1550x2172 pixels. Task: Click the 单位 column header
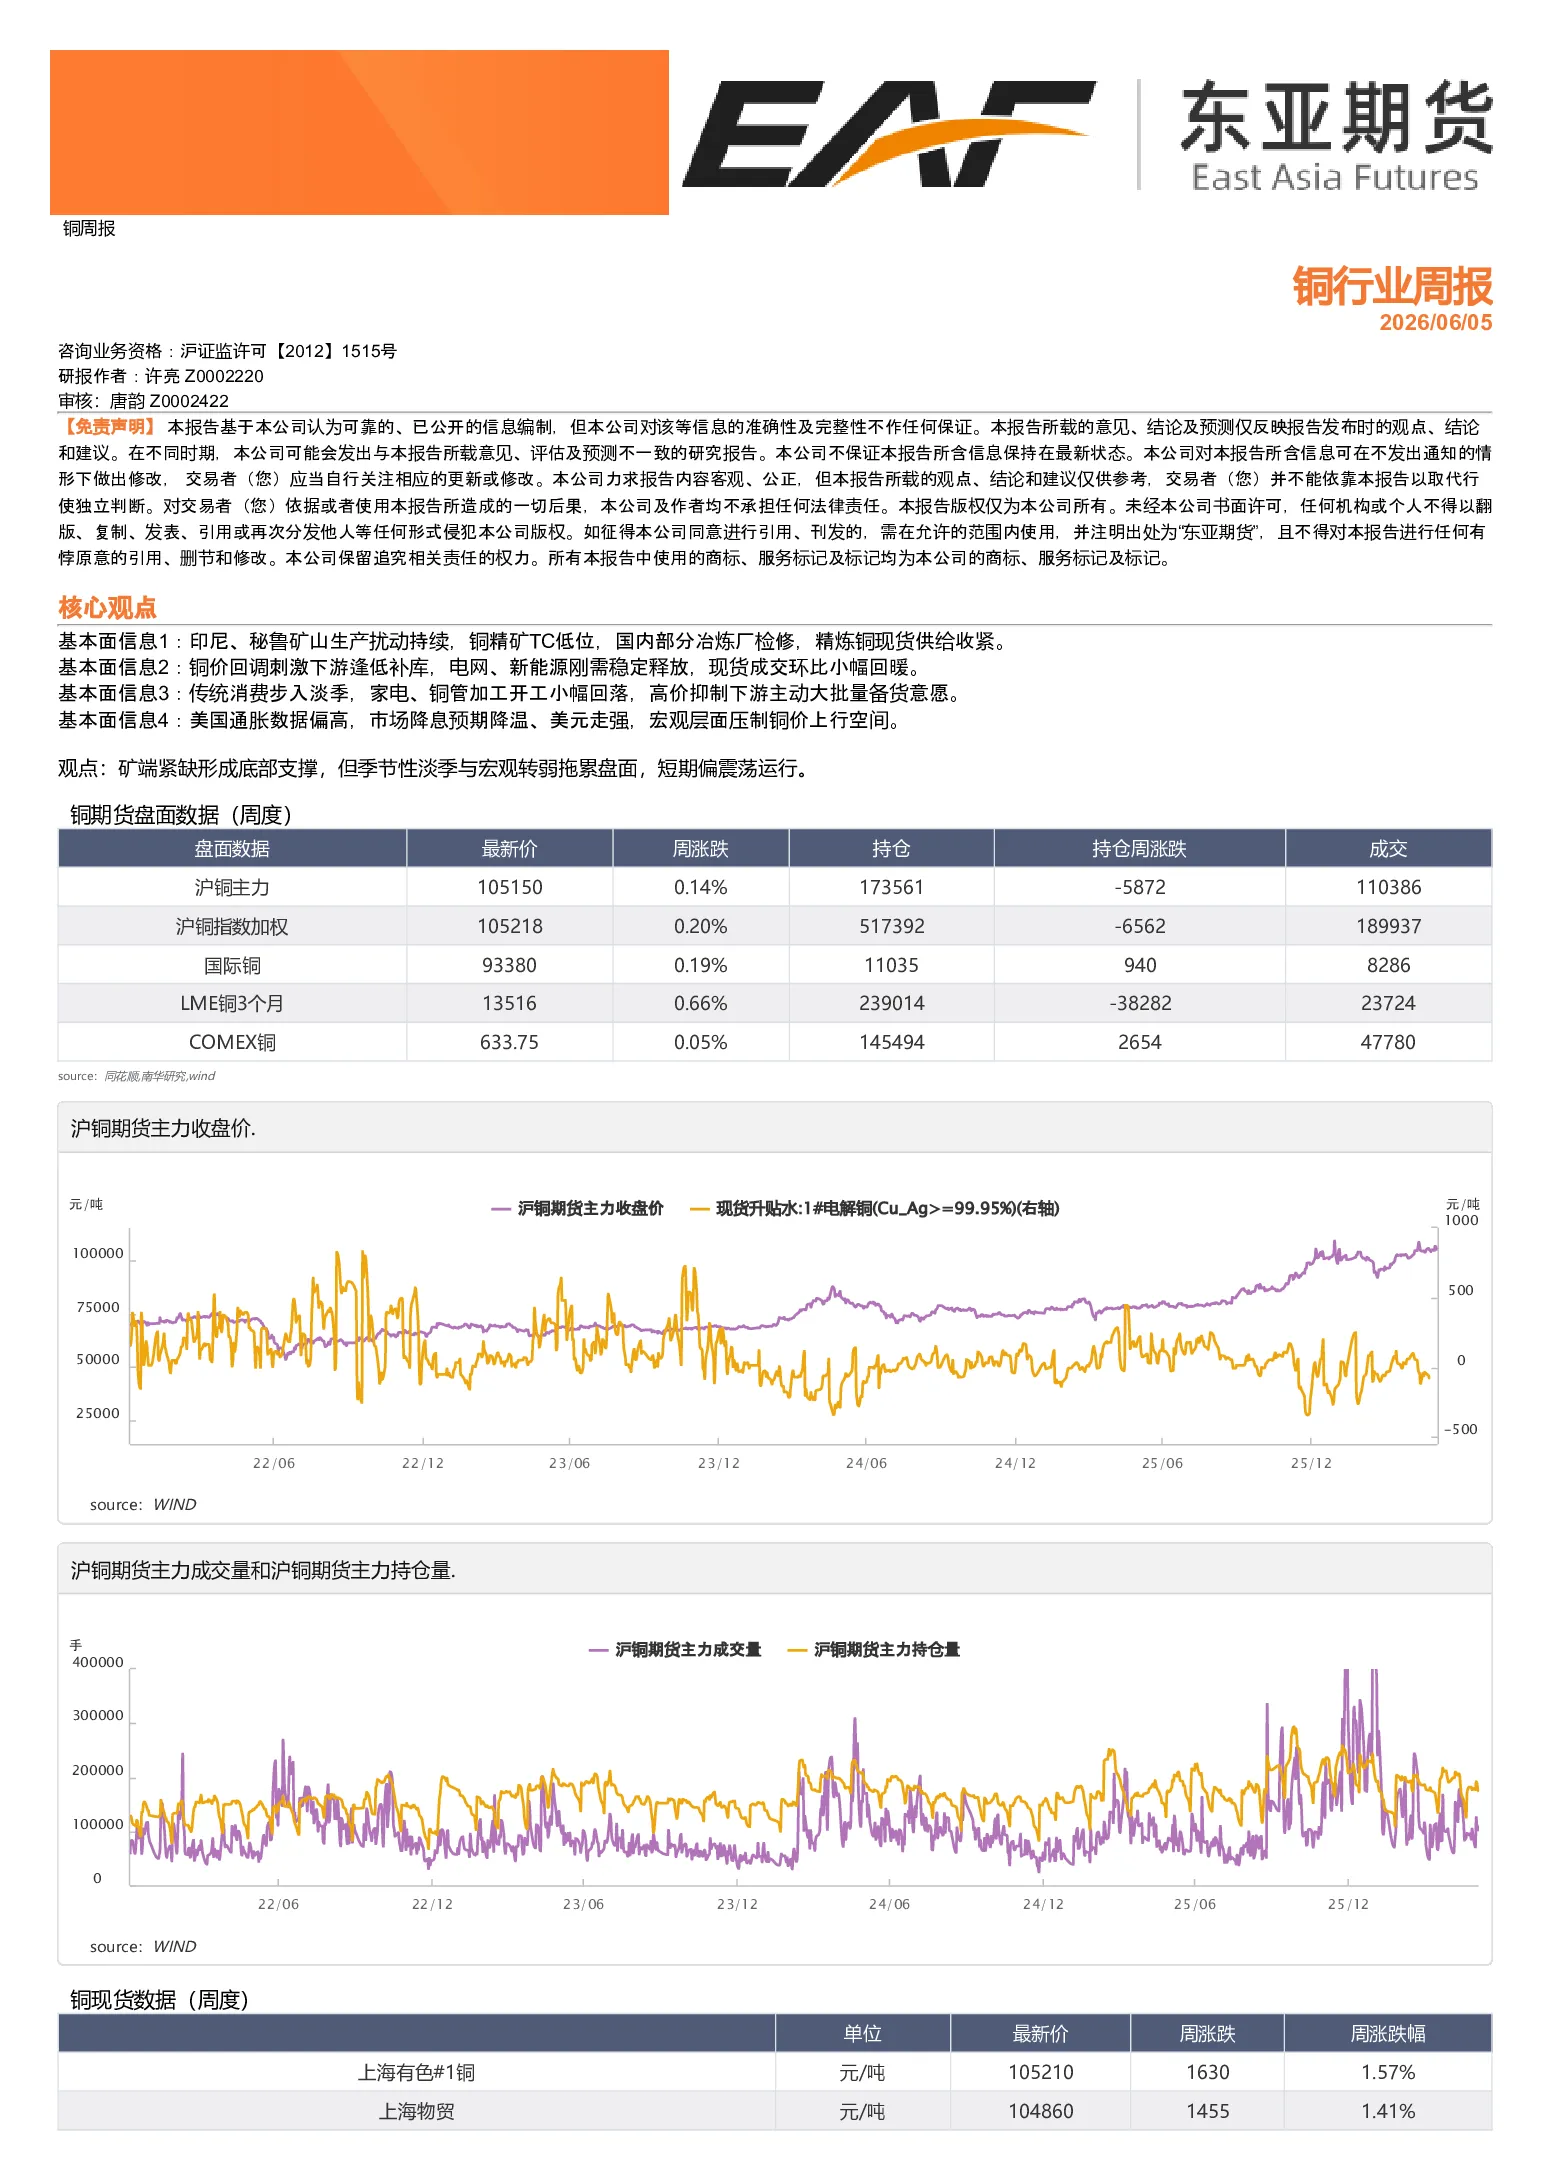coord(862,2033)
